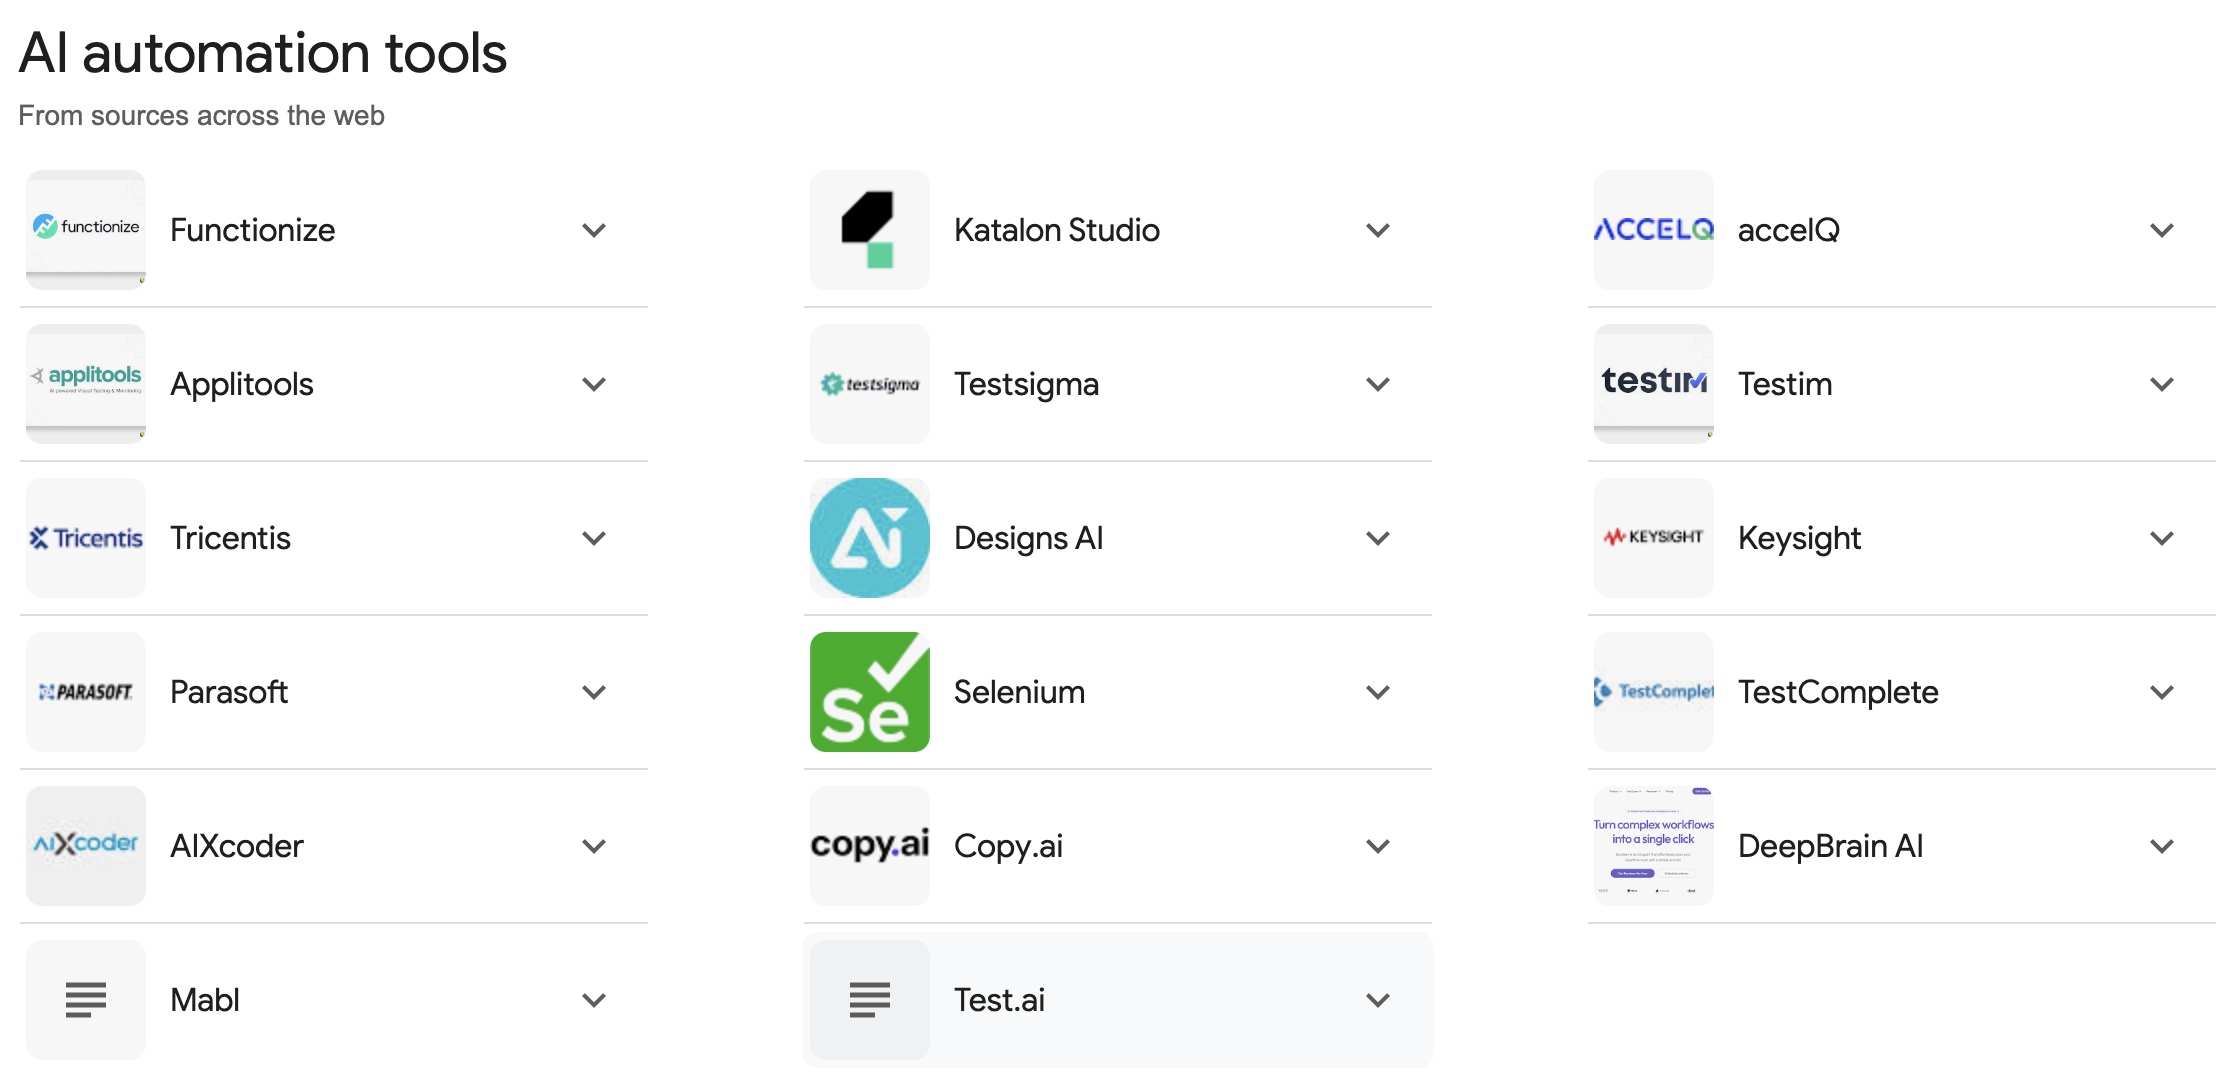The width and height of the screenshot is (2228, 1080).
Task: Expand the Mabl entry chevron
Action: click(x=594, y=1000)
